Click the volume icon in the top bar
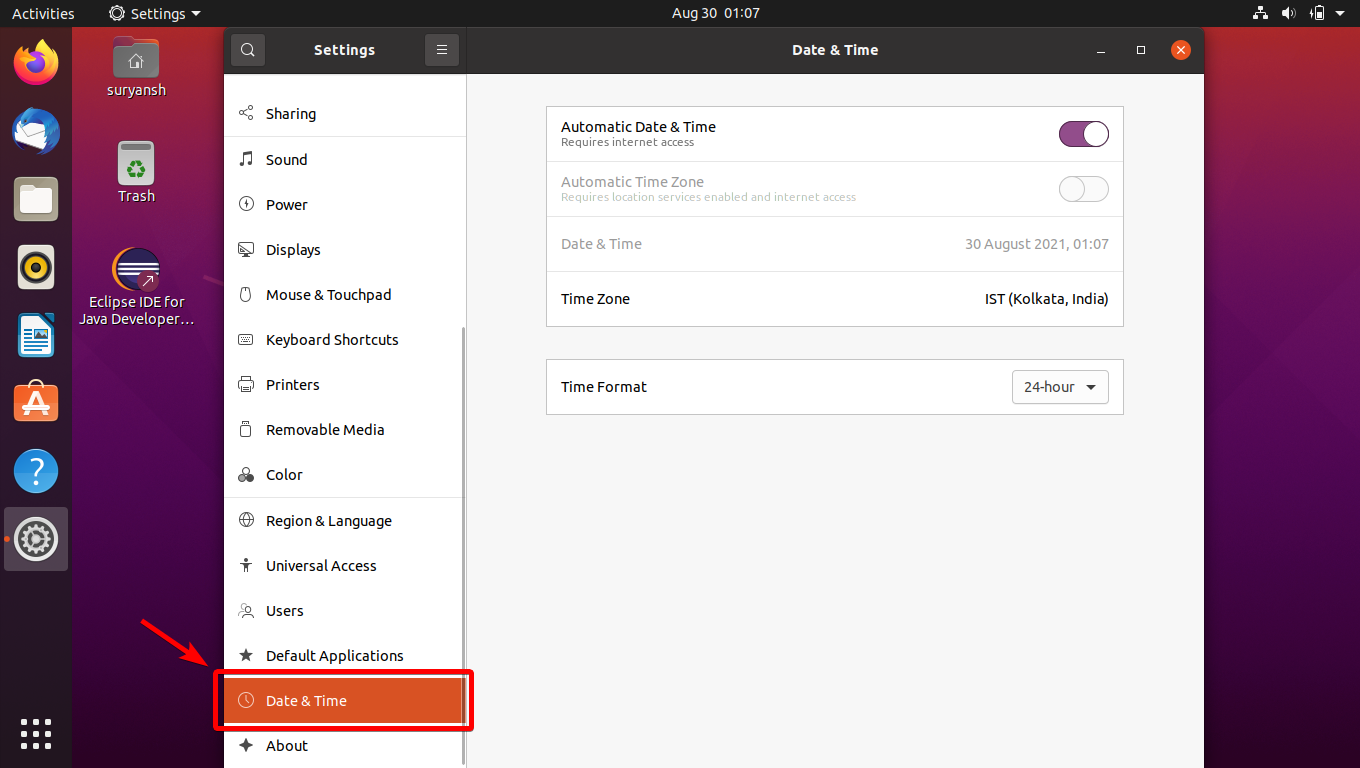 (x=1289, y=13)
